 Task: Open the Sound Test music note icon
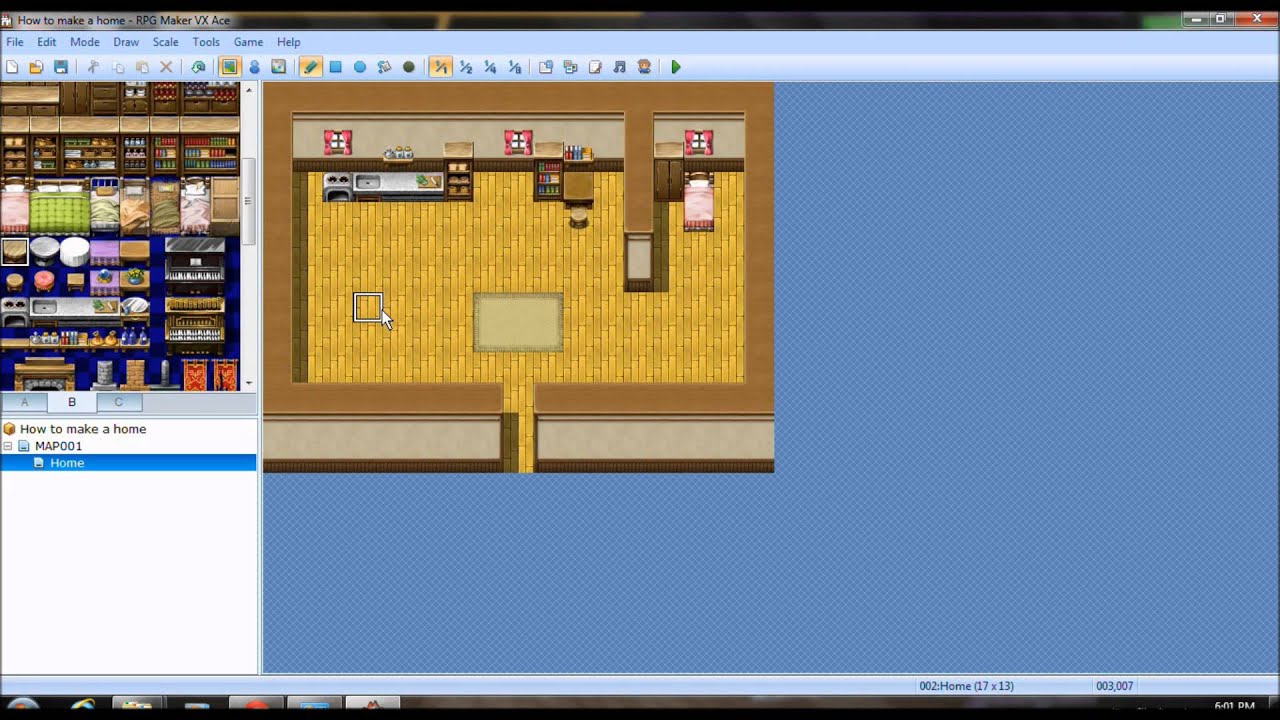tap(620, 67)
